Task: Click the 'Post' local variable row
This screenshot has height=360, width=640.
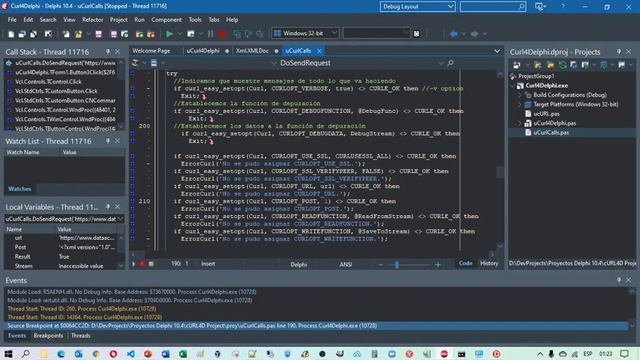Action: tap(61, 247)
